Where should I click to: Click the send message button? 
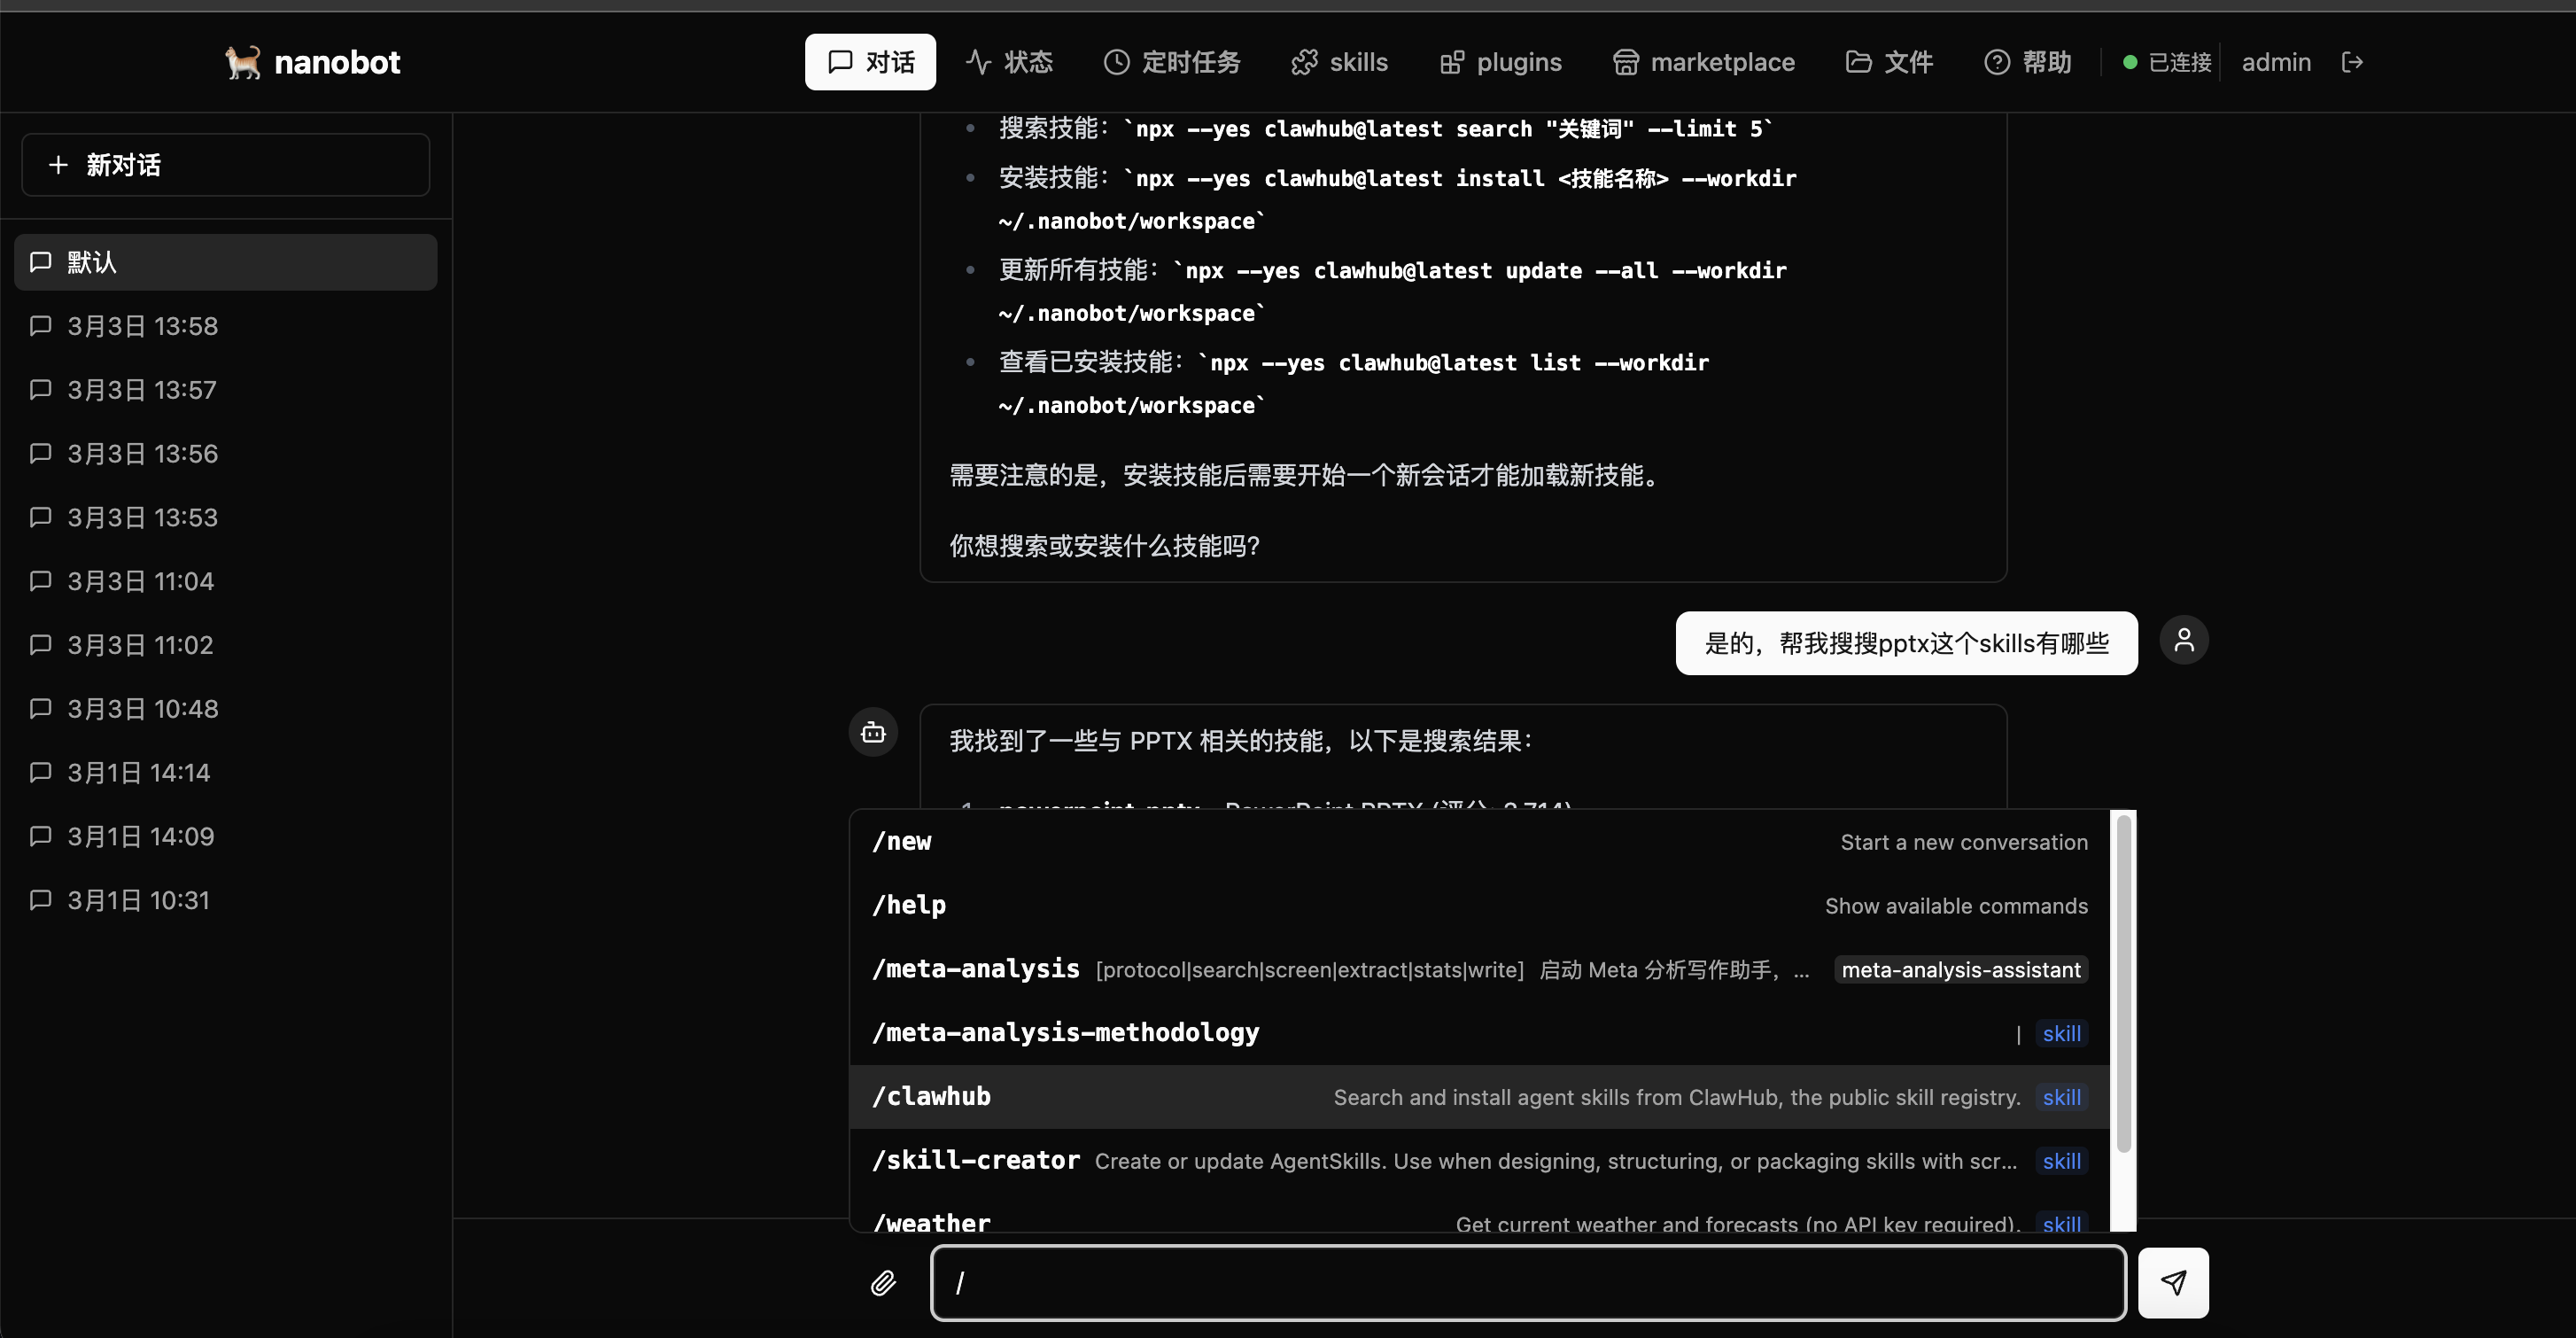[x=2173, y=1283]
